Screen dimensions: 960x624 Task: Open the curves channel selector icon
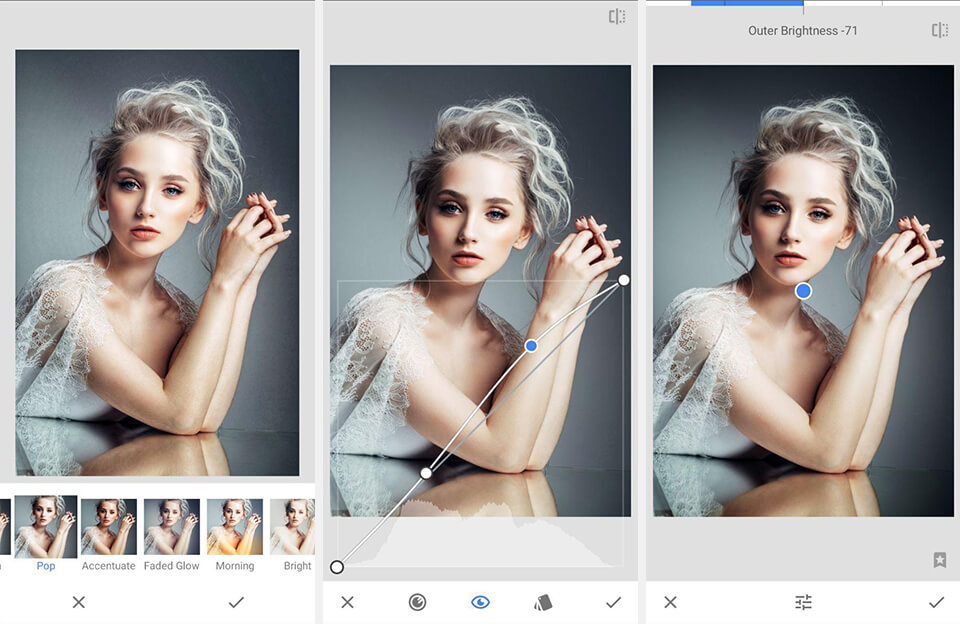click(x=417, y=602)
